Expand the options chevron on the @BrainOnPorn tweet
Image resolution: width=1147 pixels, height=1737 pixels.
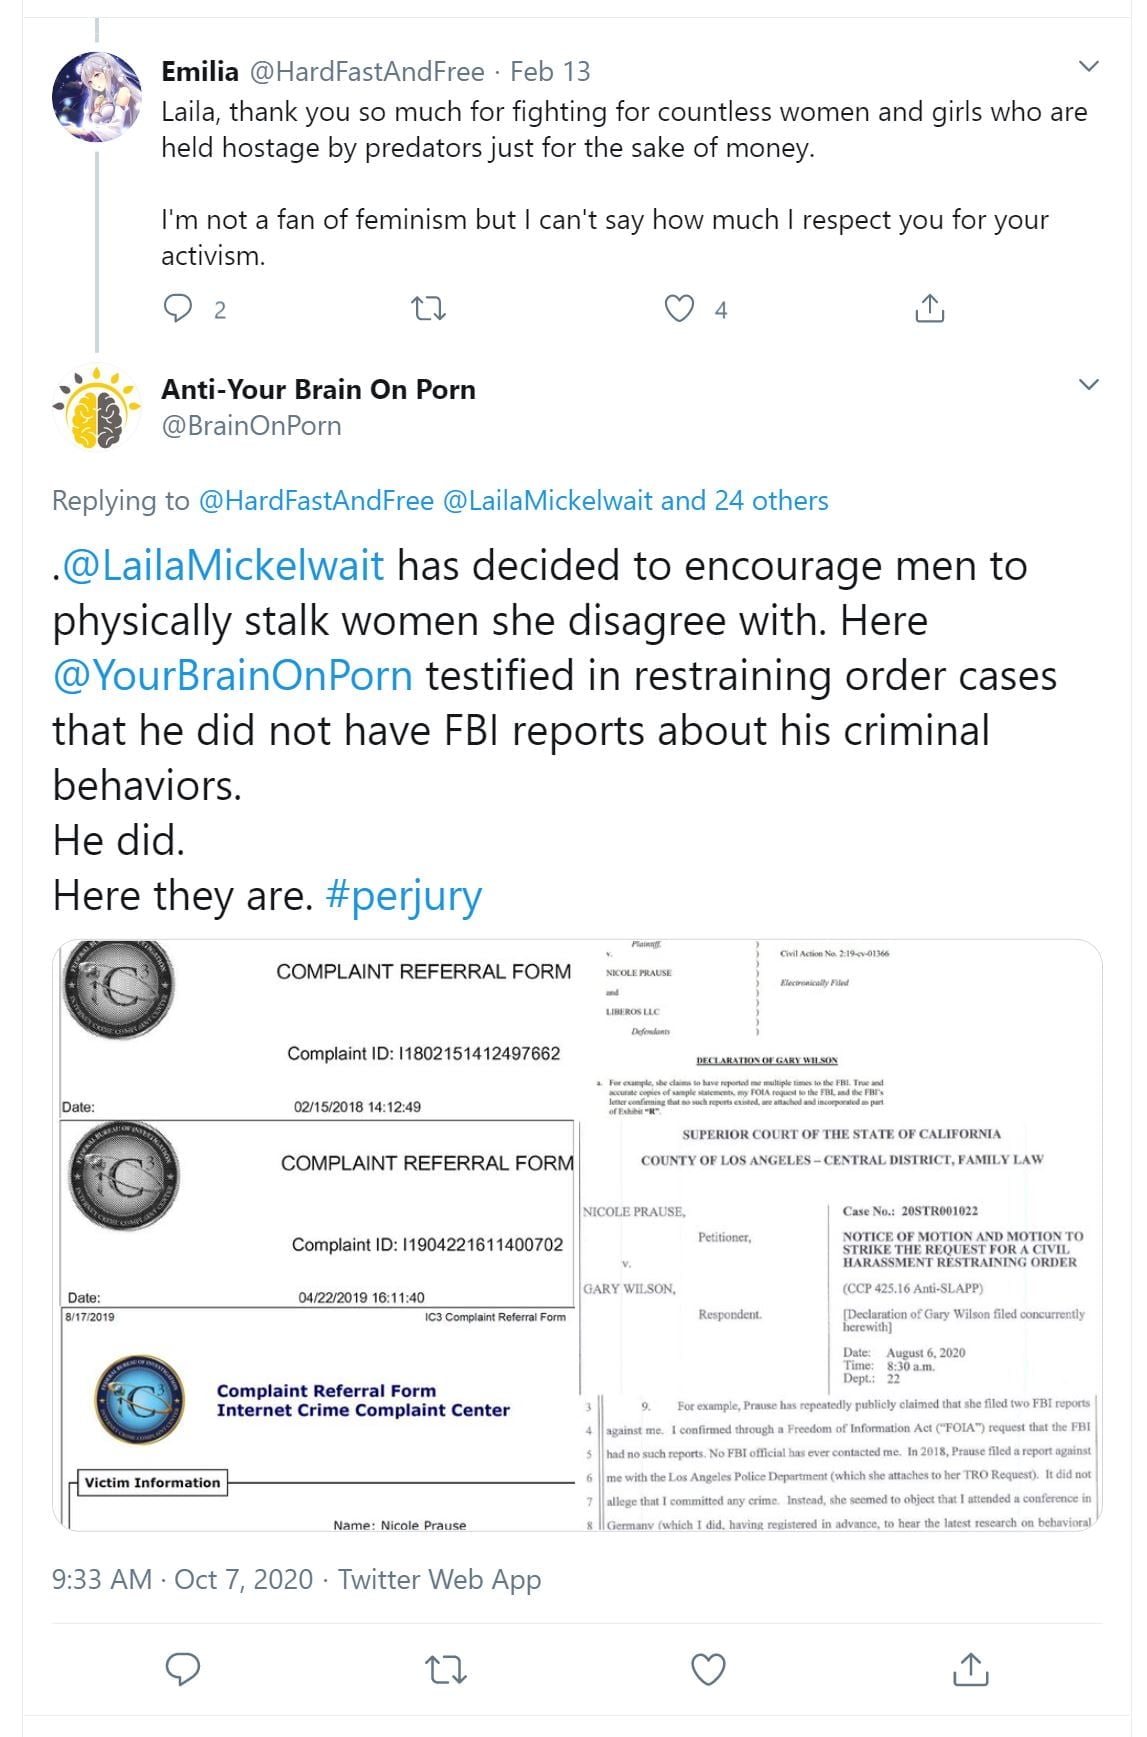pyautogui.click(x=1089, y=385)
